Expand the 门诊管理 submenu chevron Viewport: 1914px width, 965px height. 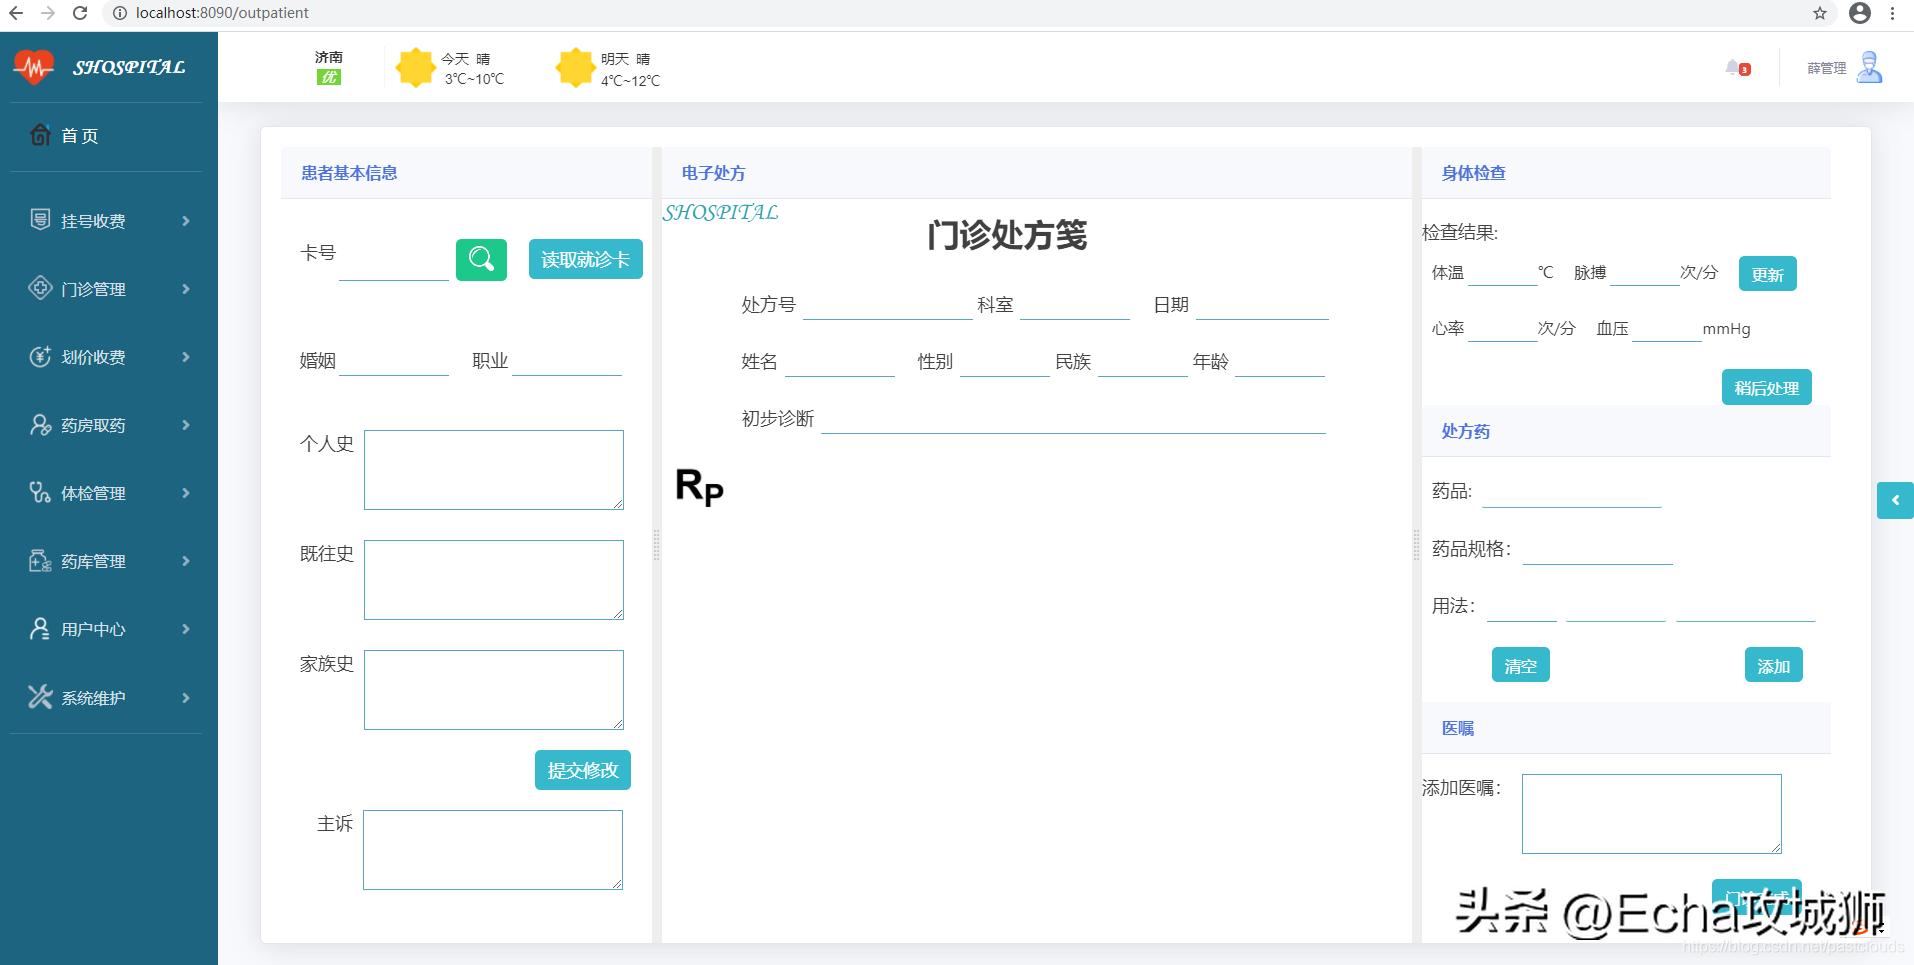185,289
